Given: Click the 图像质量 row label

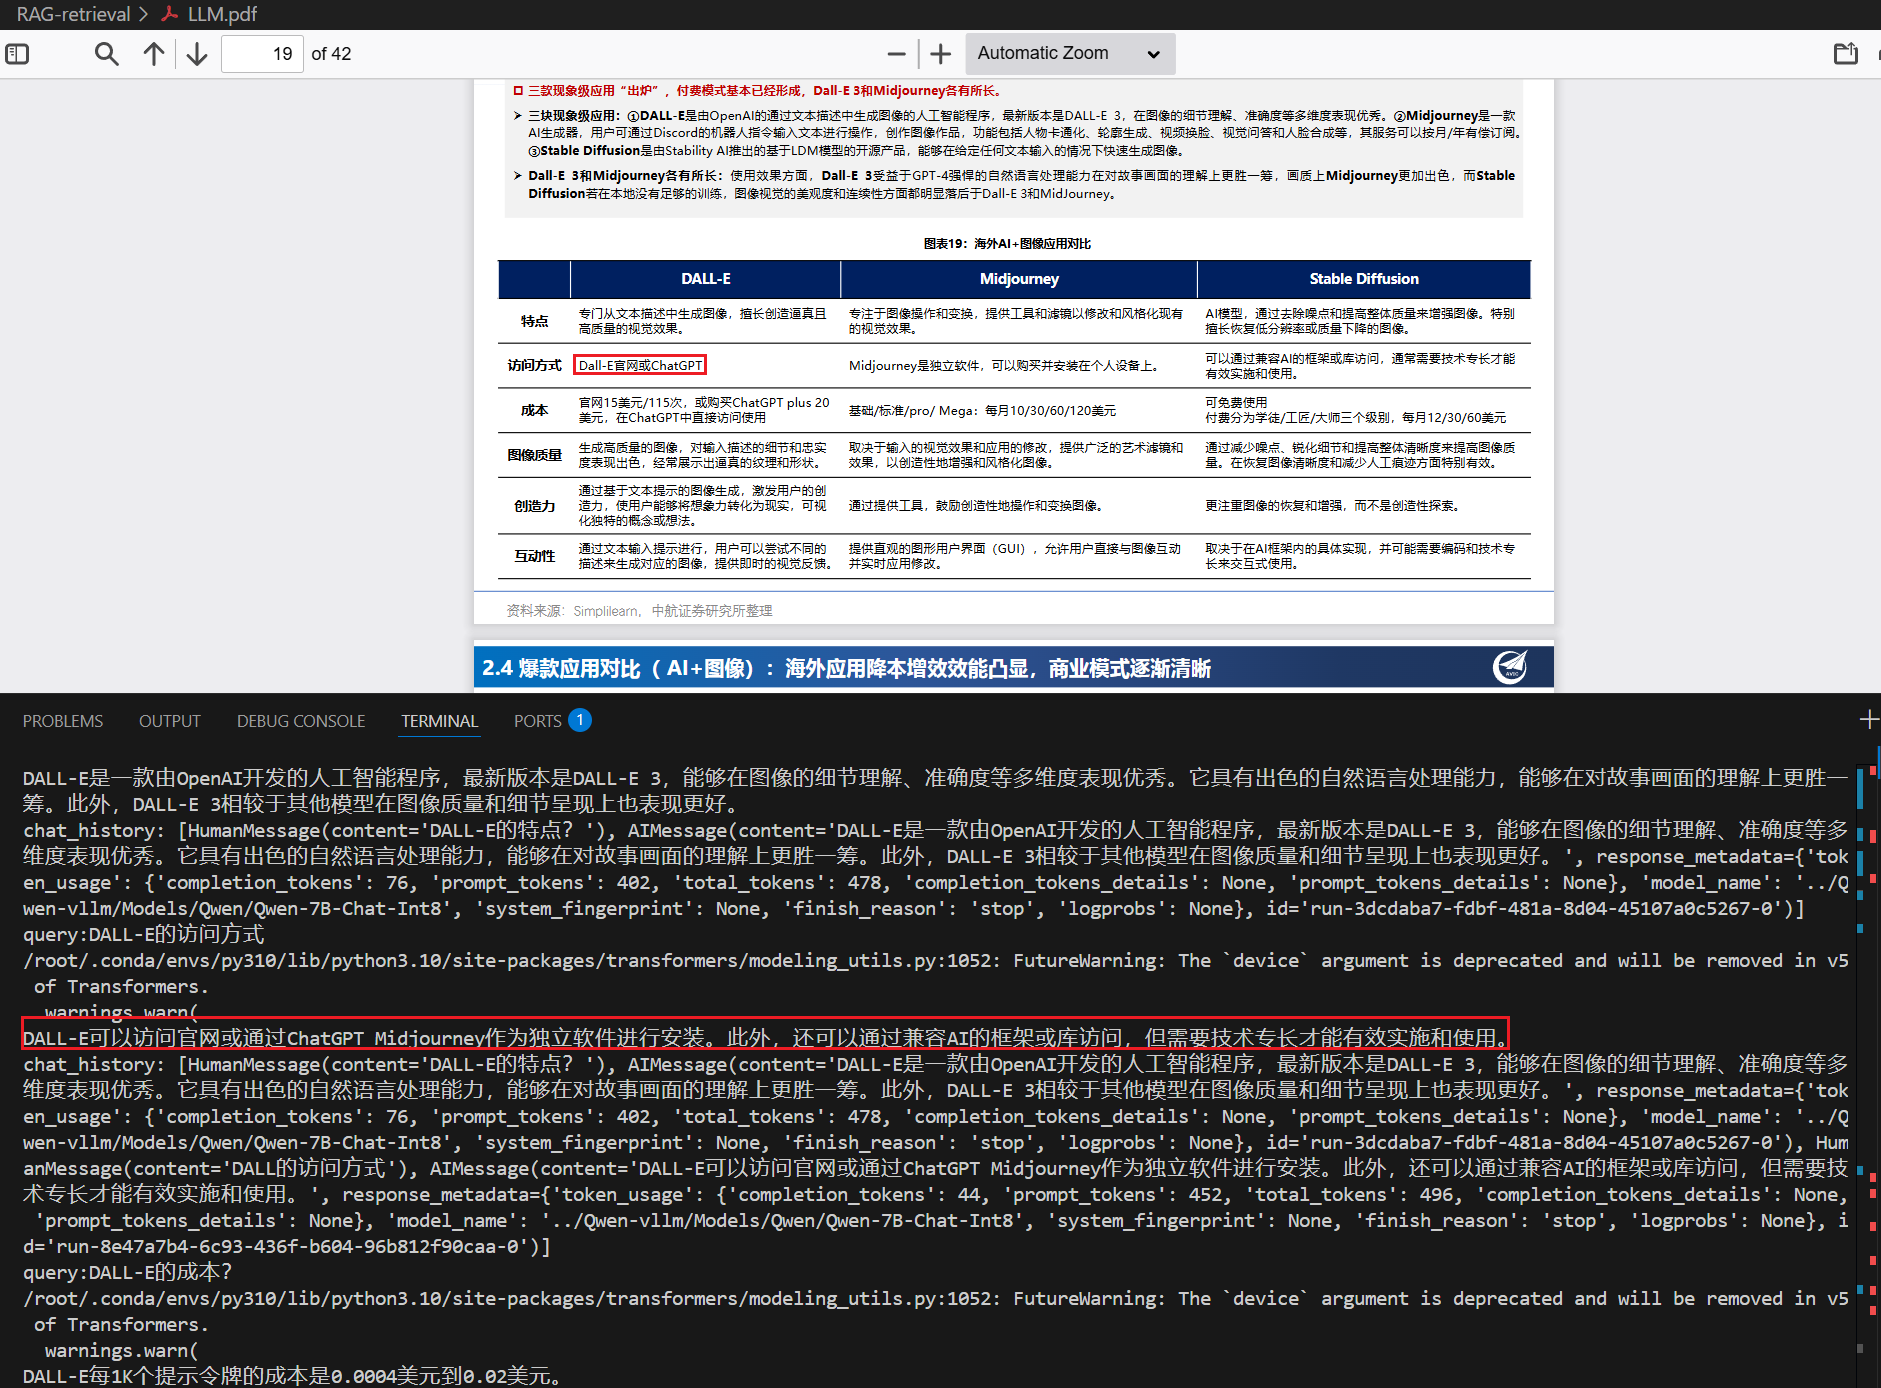Looking at the screenshot, I should pos(534,455).
